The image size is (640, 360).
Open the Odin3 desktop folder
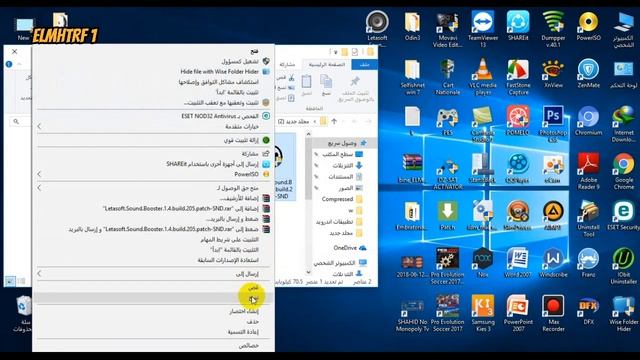412,26
